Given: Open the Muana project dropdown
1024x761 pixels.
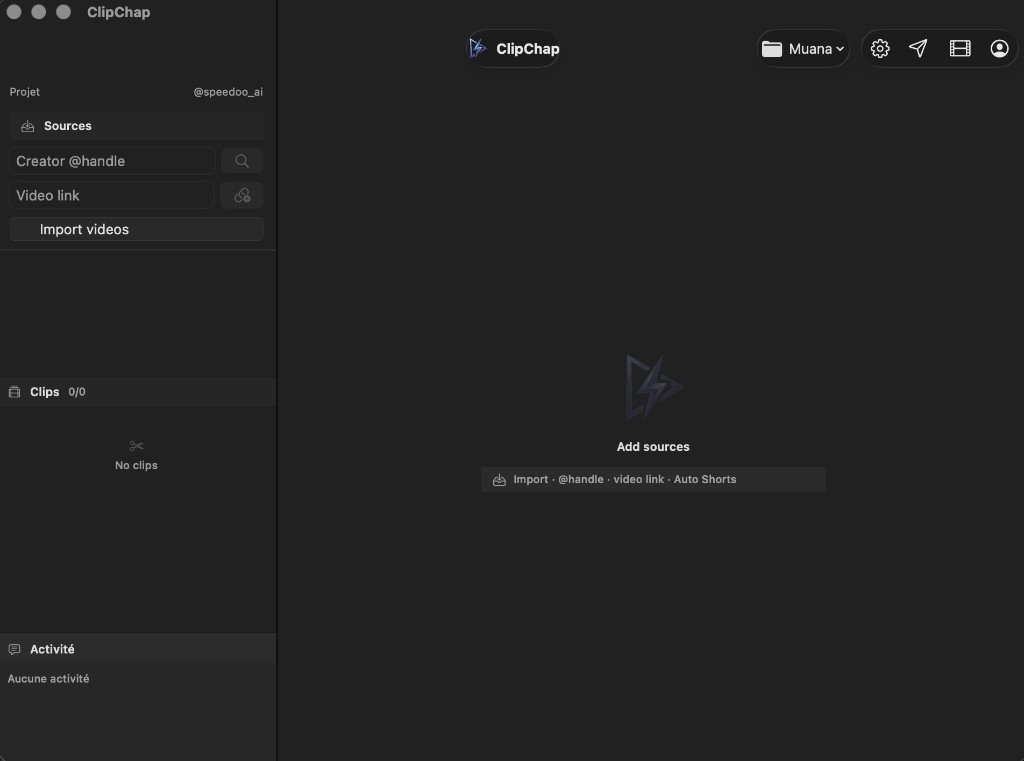Looking at the screenshot, I should coord(803,48).
